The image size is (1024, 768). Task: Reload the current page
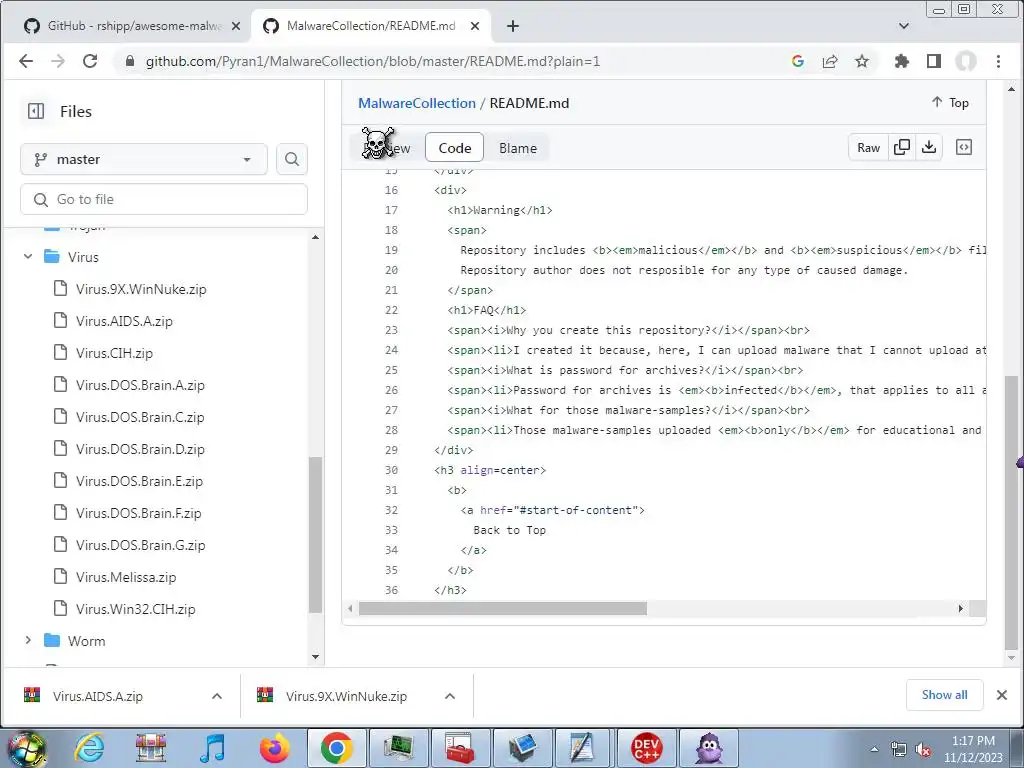[x=90, y=61]
